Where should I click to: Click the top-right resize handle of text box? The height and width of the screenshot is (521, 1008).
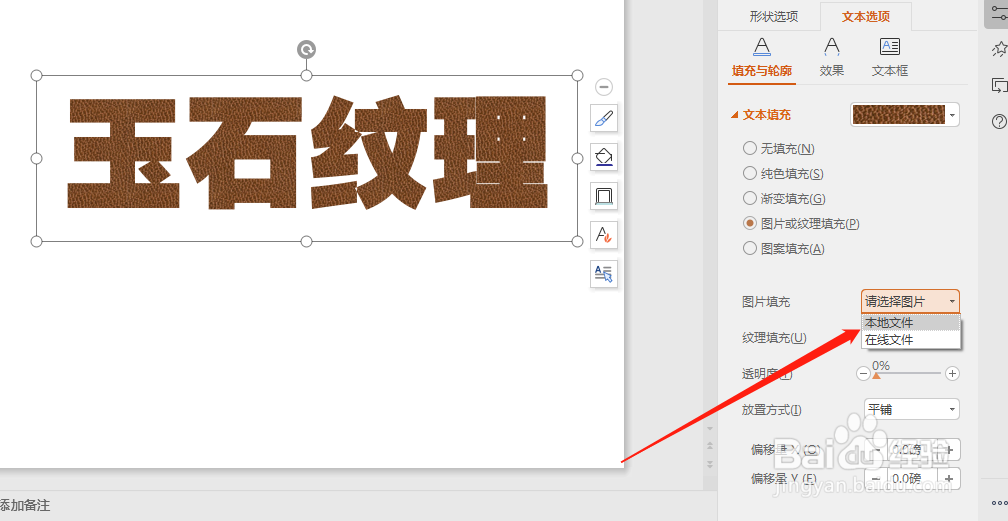point(577,75)
